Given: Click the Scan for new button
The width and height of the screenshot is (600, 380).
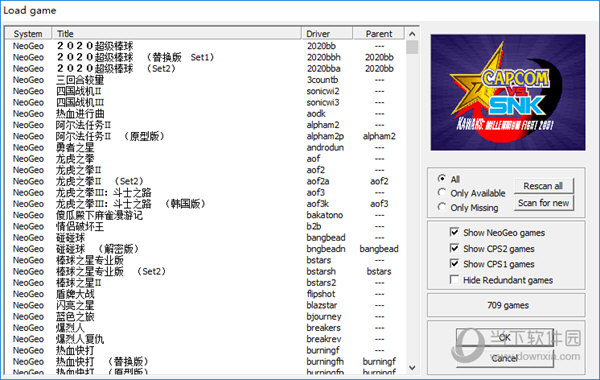Looking at the screenshot, I should point(543,203).
